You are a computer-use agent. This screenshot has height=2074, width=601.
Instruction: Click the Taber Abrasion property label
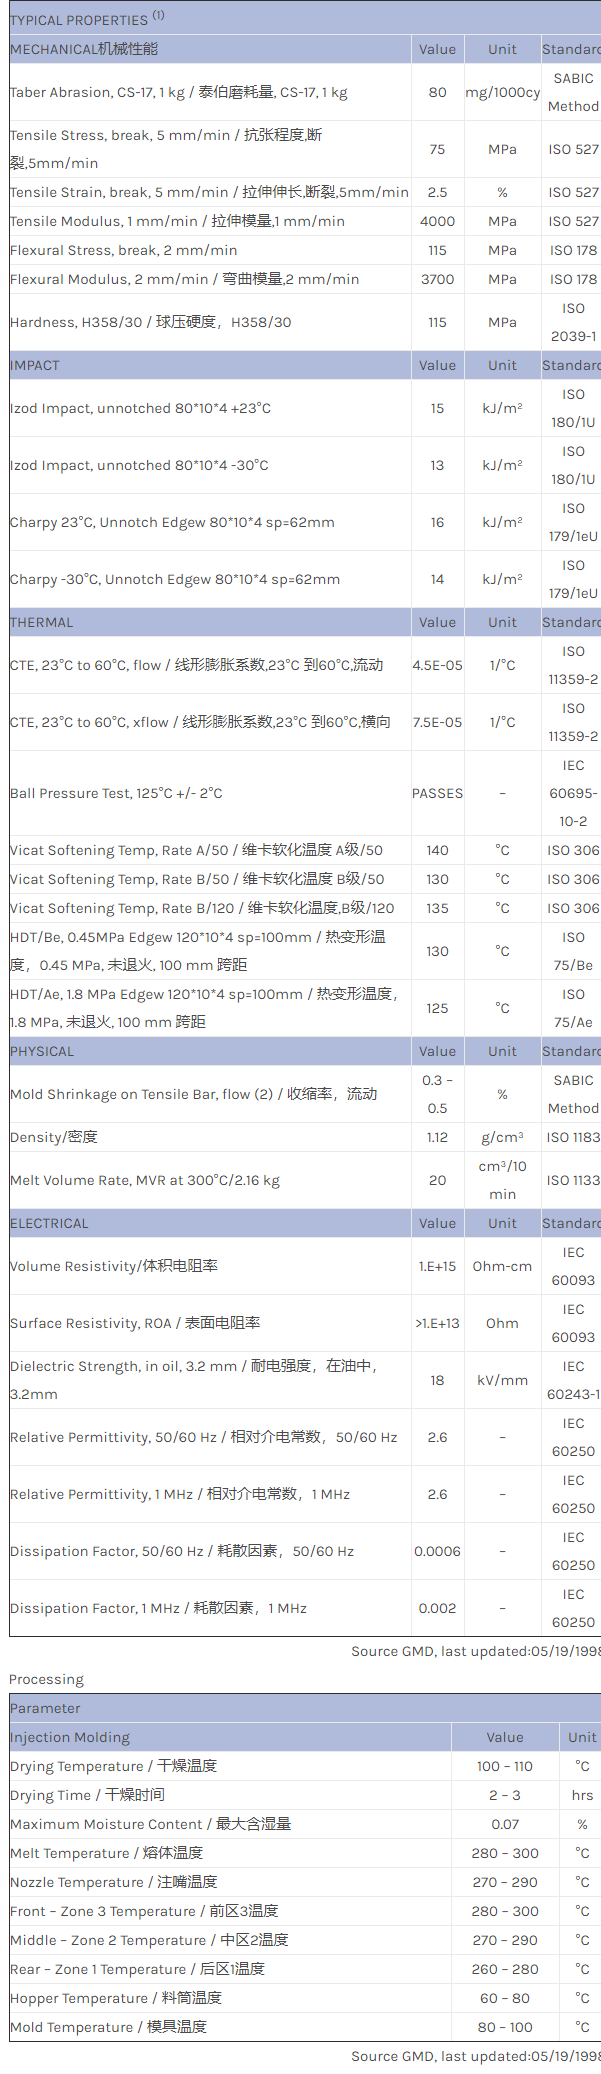coord(178,93)
